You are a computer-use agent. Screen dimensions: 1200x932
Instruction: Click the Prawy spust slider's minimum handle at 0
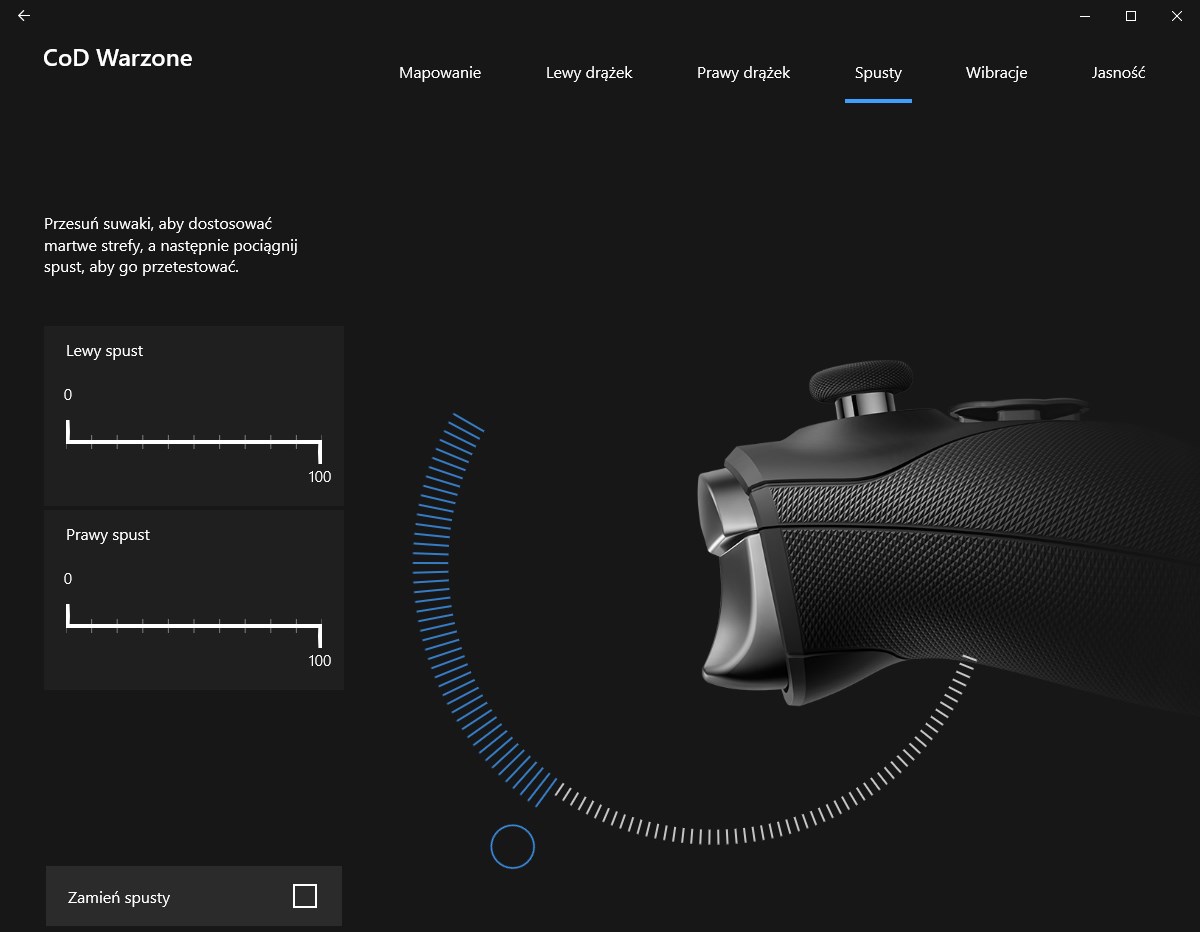68,617
